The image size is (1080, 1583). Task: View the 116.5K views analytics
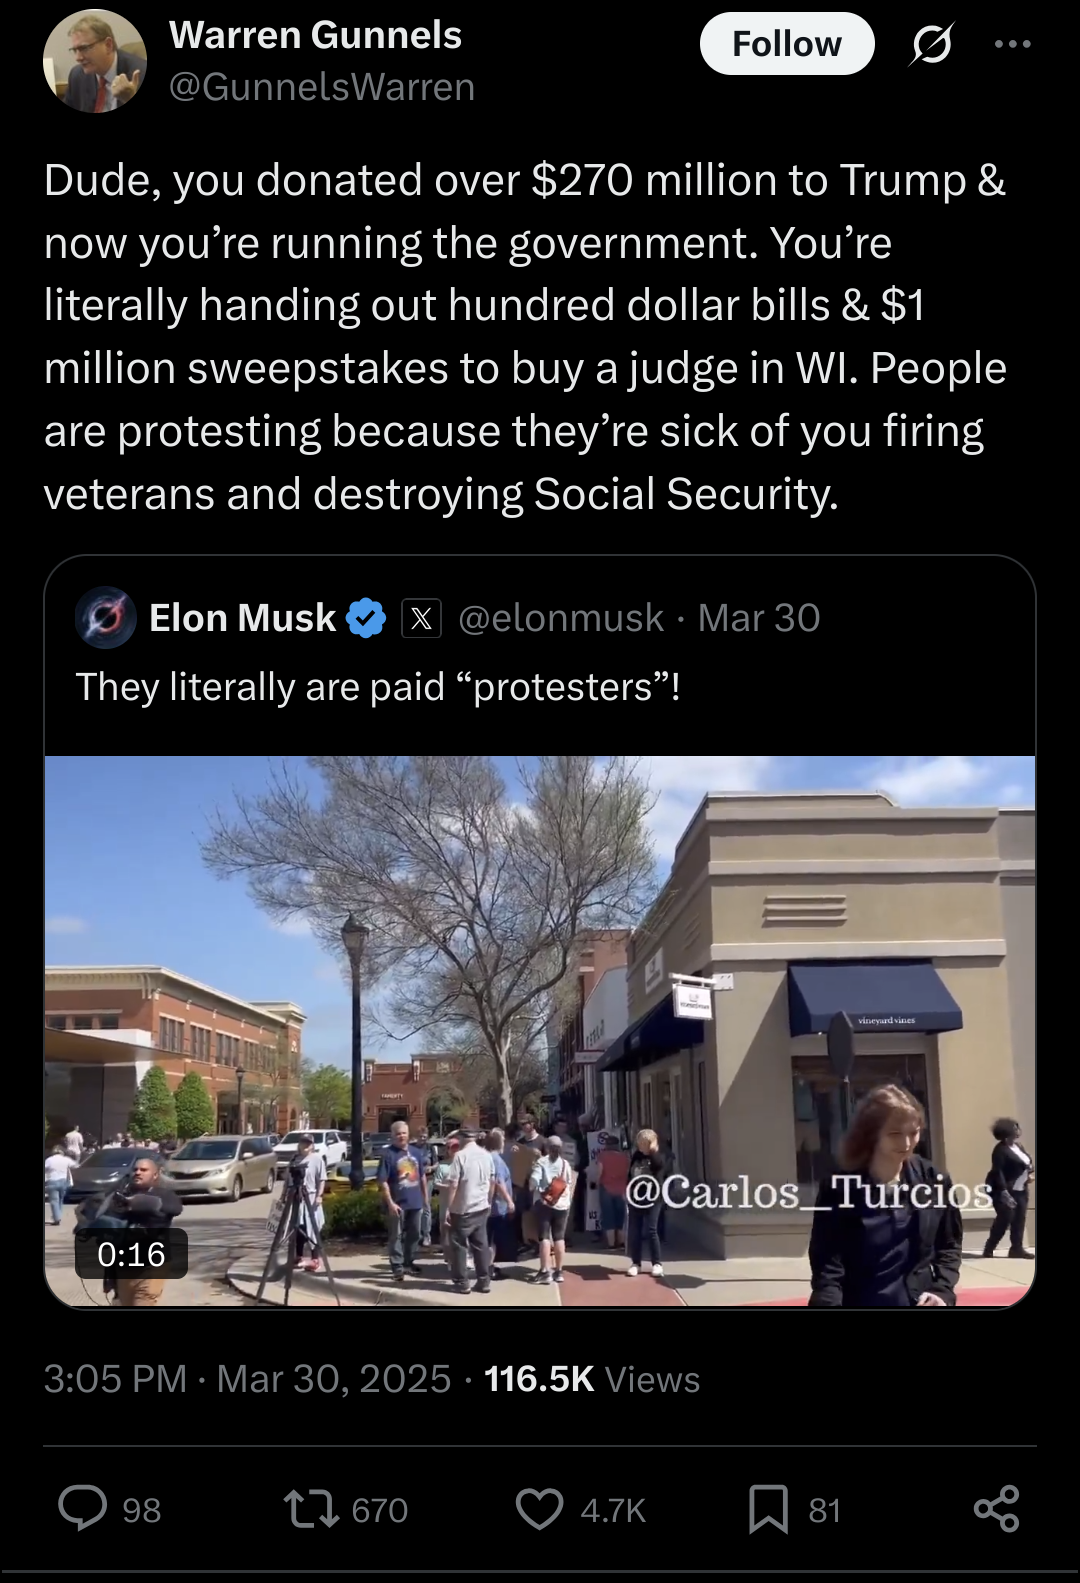pyautogui.click(x=592, y=1379)
